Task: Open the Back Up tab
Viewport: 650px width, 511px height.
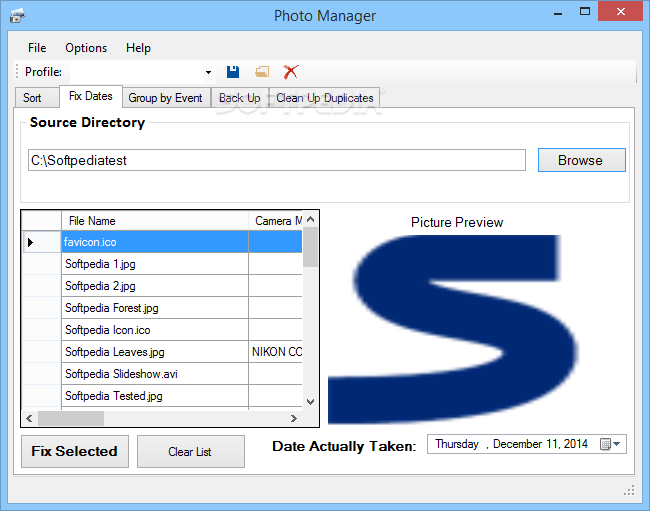Action: pyautogui.click(x=240, y=98)
